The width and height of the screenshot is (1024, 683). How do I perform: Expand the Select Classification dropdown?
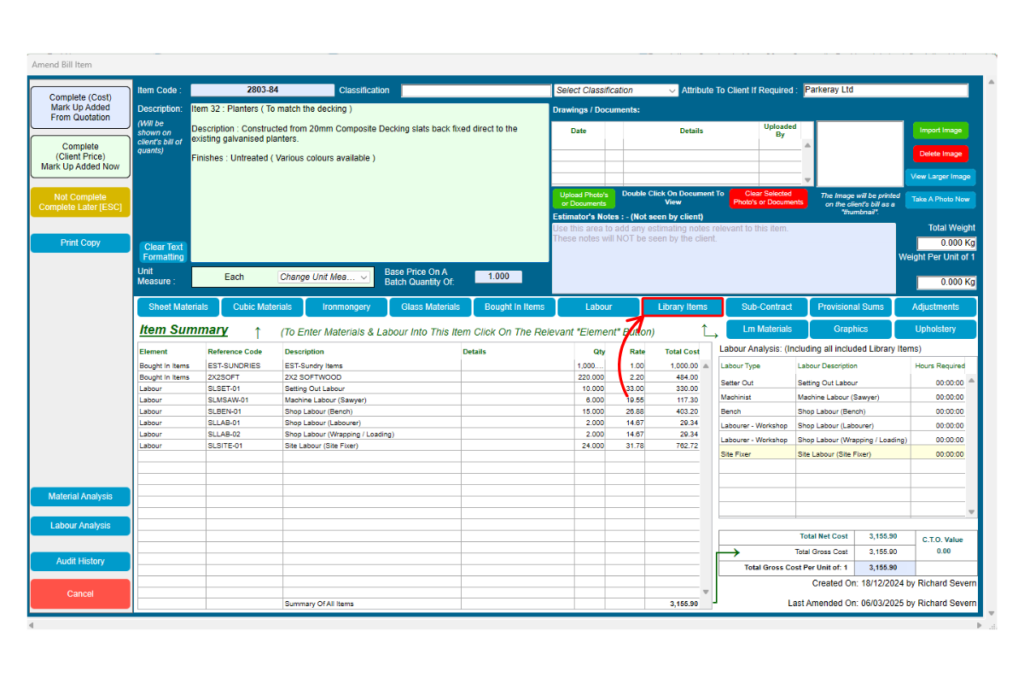pyautogui.click(x=615, y=90)
